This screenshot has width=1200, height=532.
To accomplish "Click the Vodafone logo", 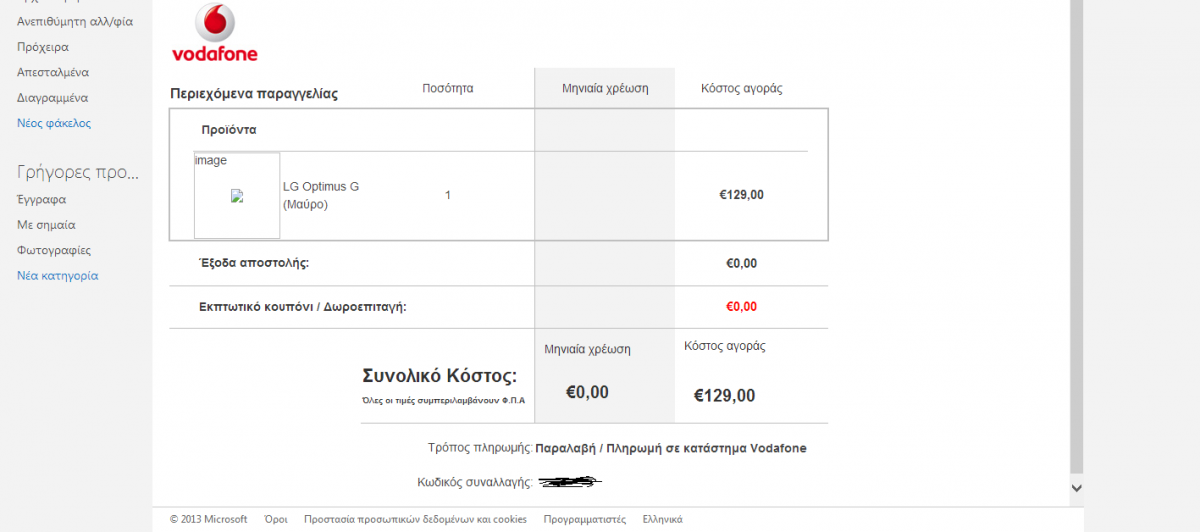I will tap(215, 33).
